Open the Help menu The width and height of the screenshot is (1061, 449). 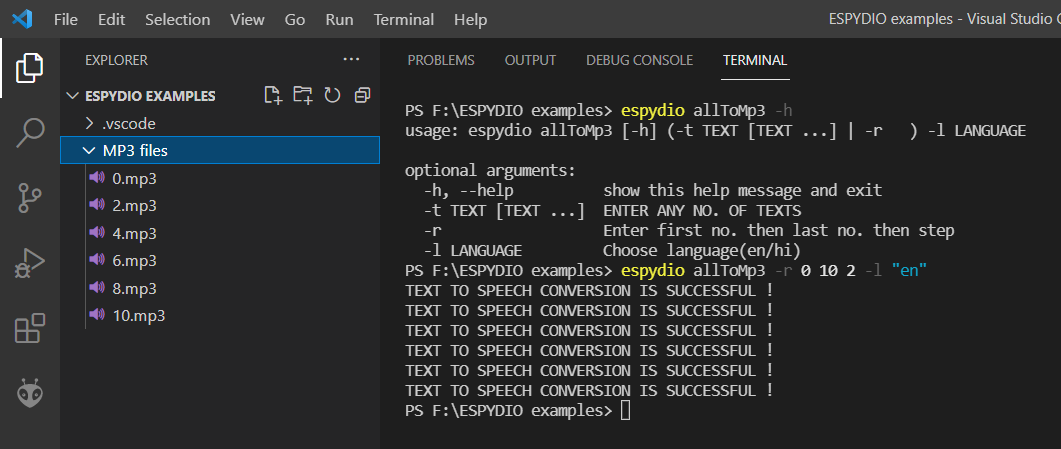(x=470, y=20)
